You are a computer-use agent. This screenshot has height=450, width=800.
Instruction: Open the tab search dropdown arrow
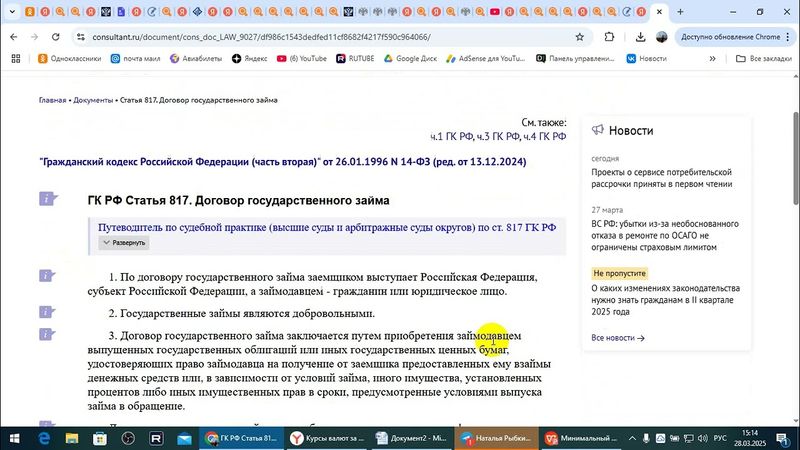[x=12, y=11]
